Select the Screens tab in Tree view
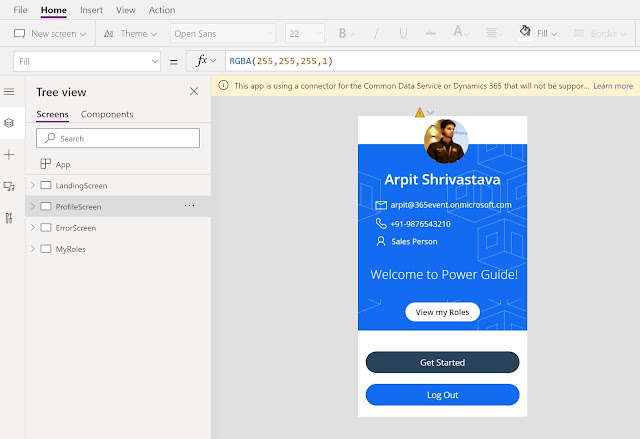Screen dimensions: 640x439 [x=52, y=114]
